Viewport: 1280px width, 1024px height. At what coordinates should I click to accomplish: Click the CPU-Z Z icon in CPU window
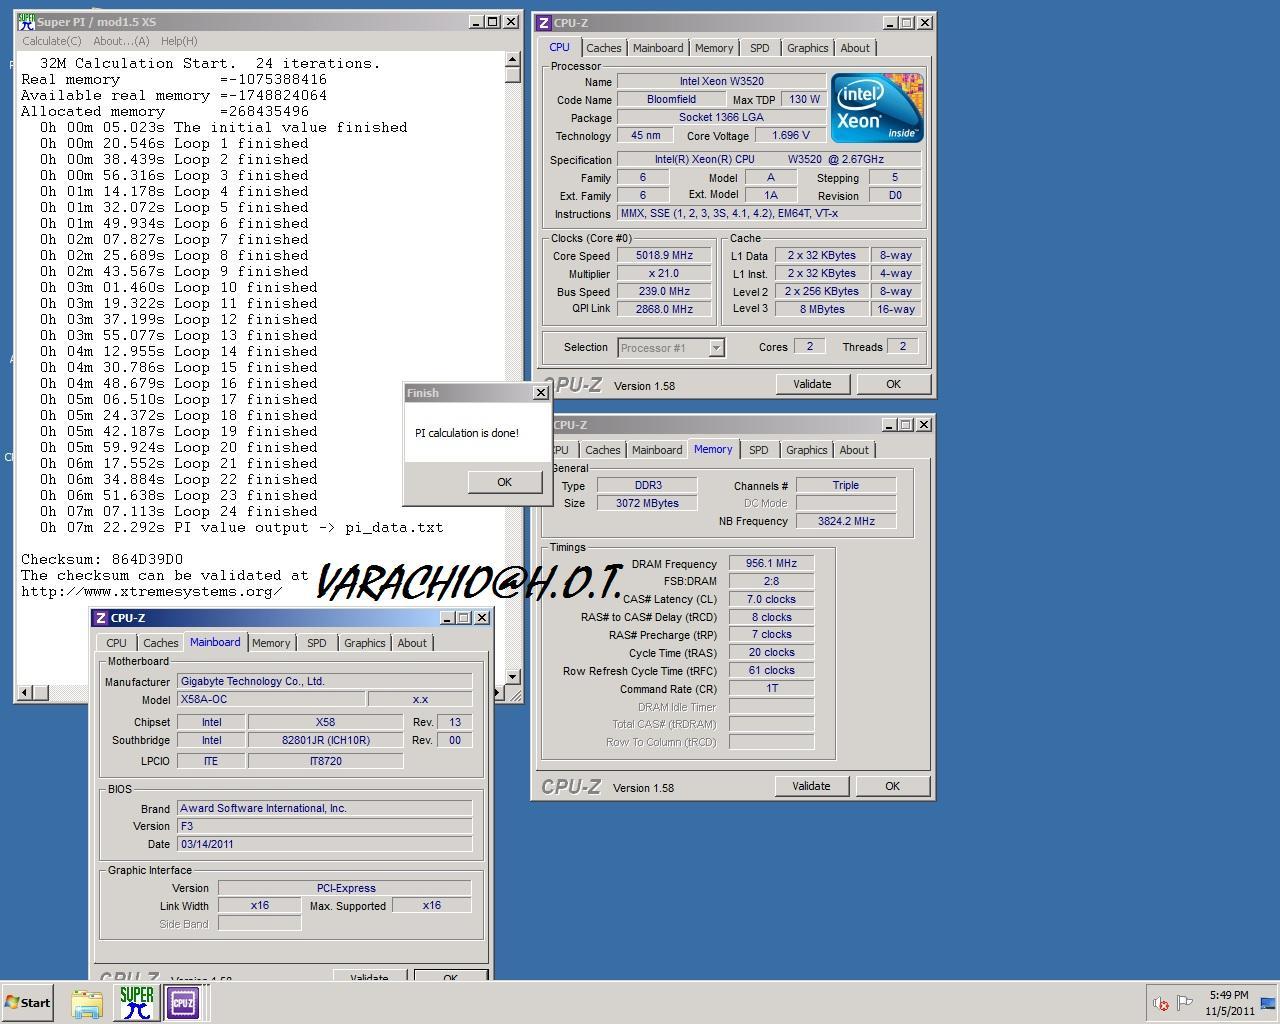[x=543, y=22]
